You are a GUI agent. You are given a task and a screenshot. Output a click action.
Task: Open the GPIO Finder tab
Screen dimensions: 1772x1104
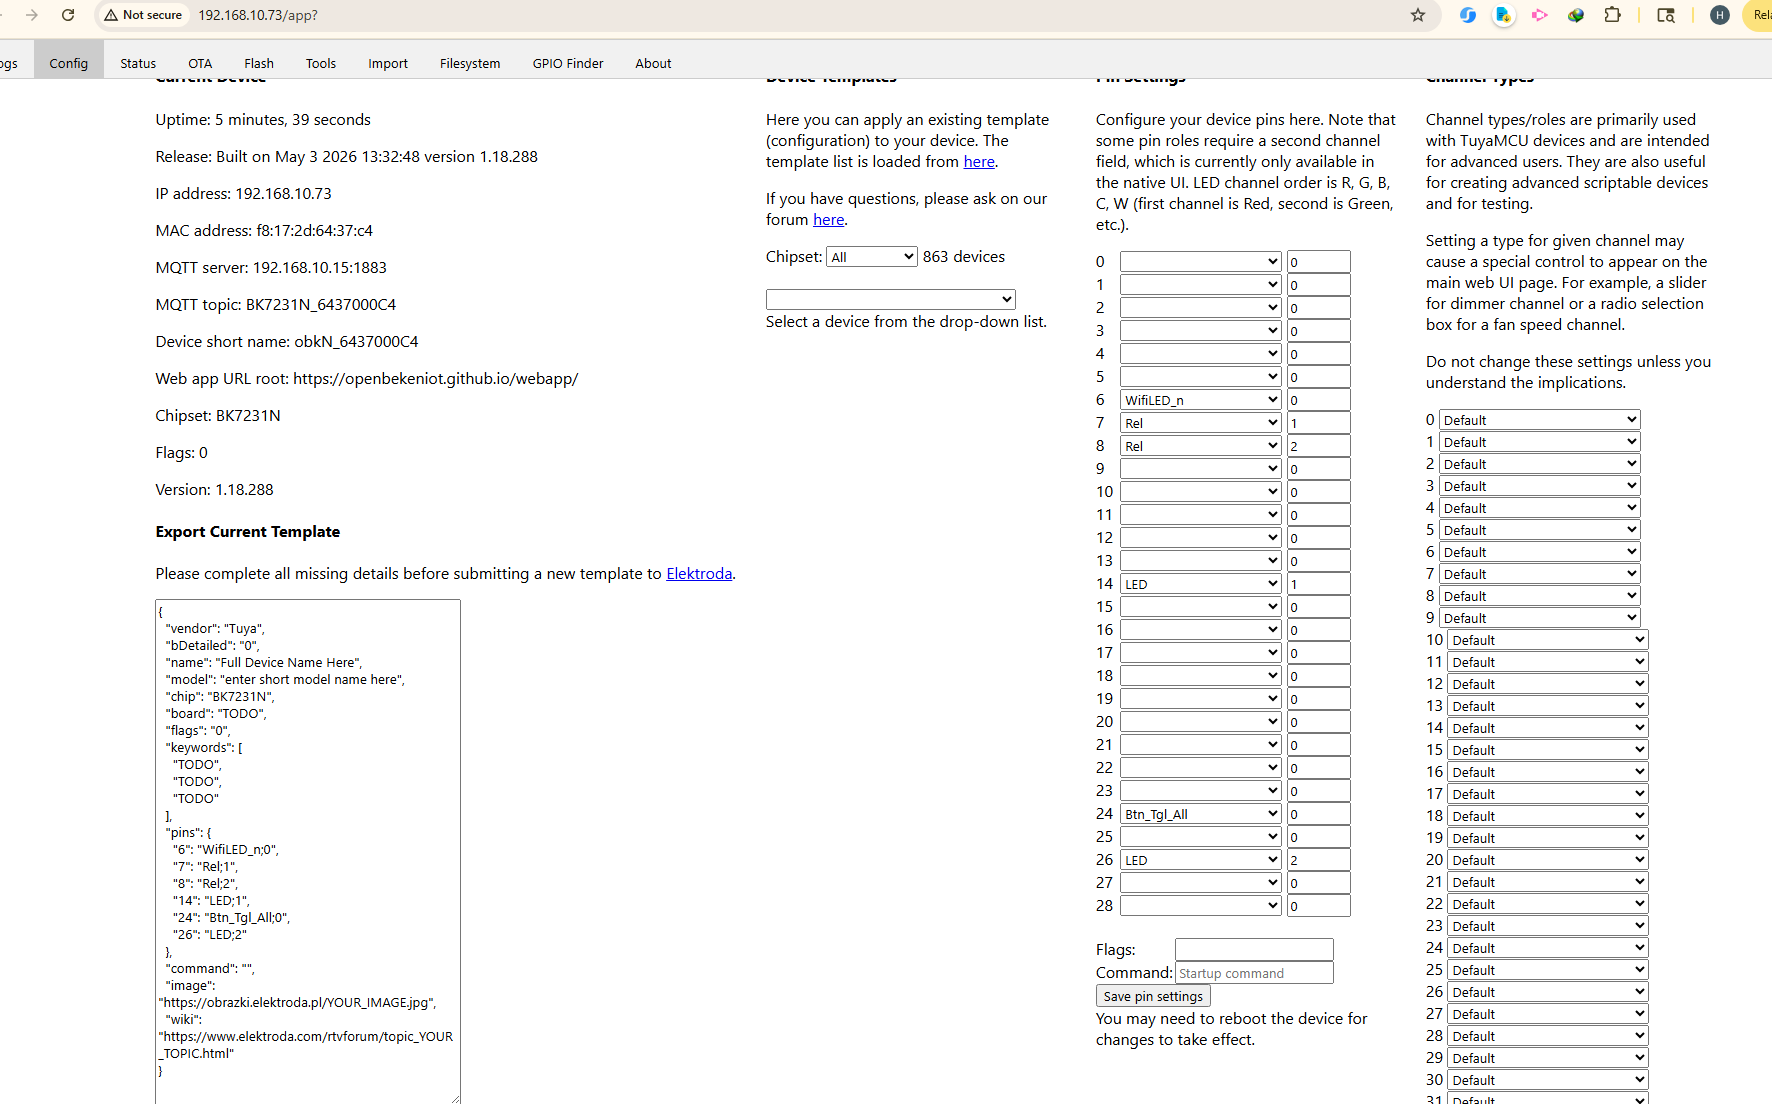[568, 63]
